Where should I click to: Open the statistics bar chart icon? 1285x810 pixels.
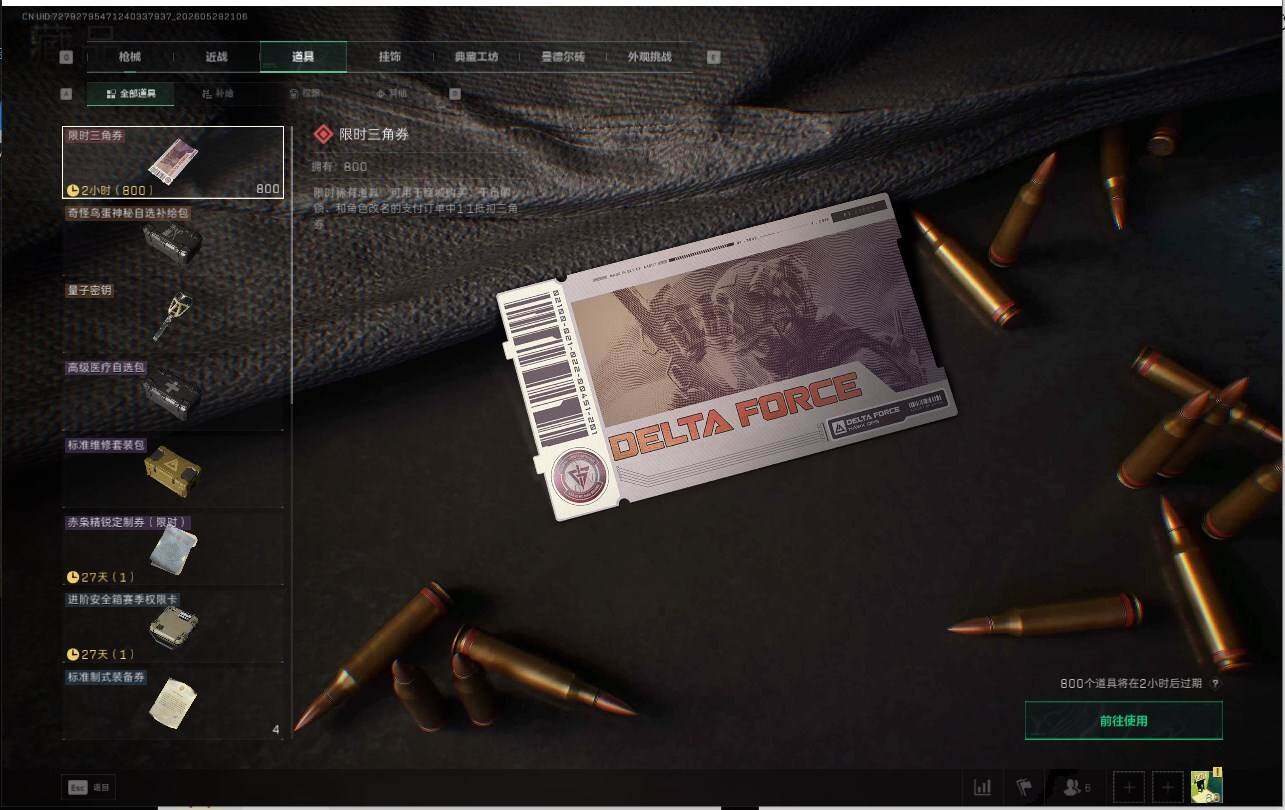click(982, 787)
